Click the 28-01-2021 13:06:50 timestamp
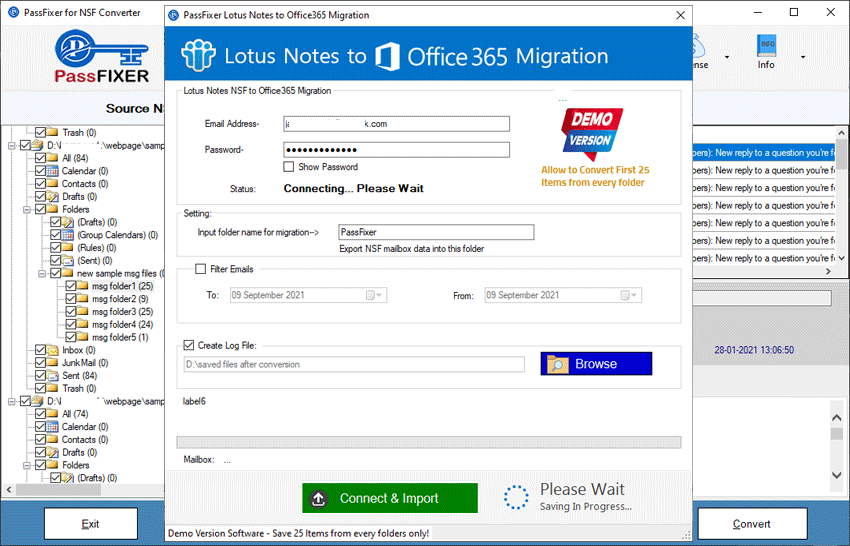 (x=754, y=350)
